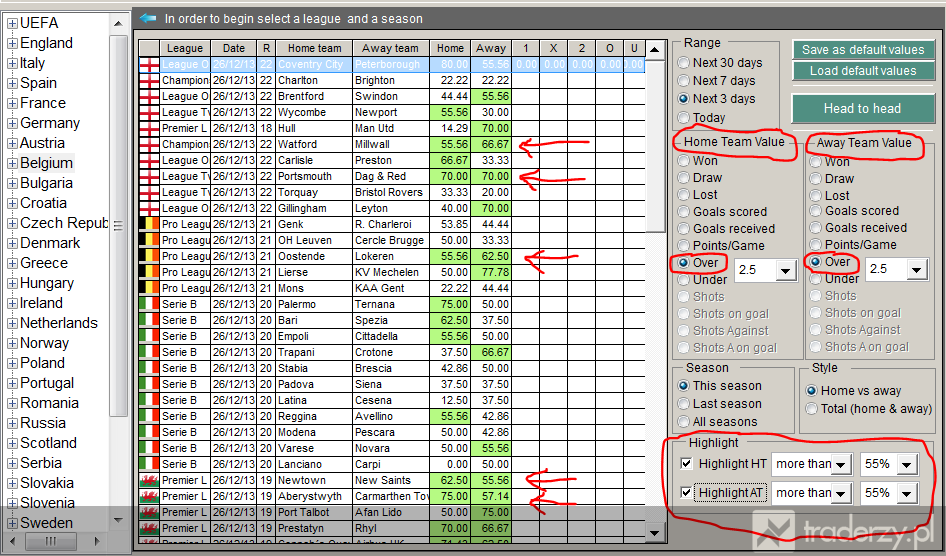Sort by the Date column header

[233, 48]
